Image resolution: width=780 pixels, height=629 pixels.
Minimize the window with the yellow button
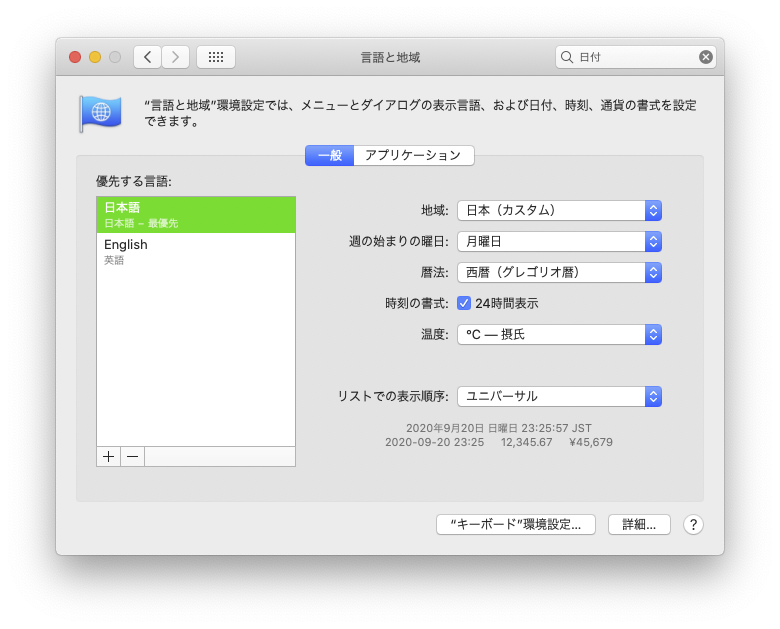coord(95,57)
